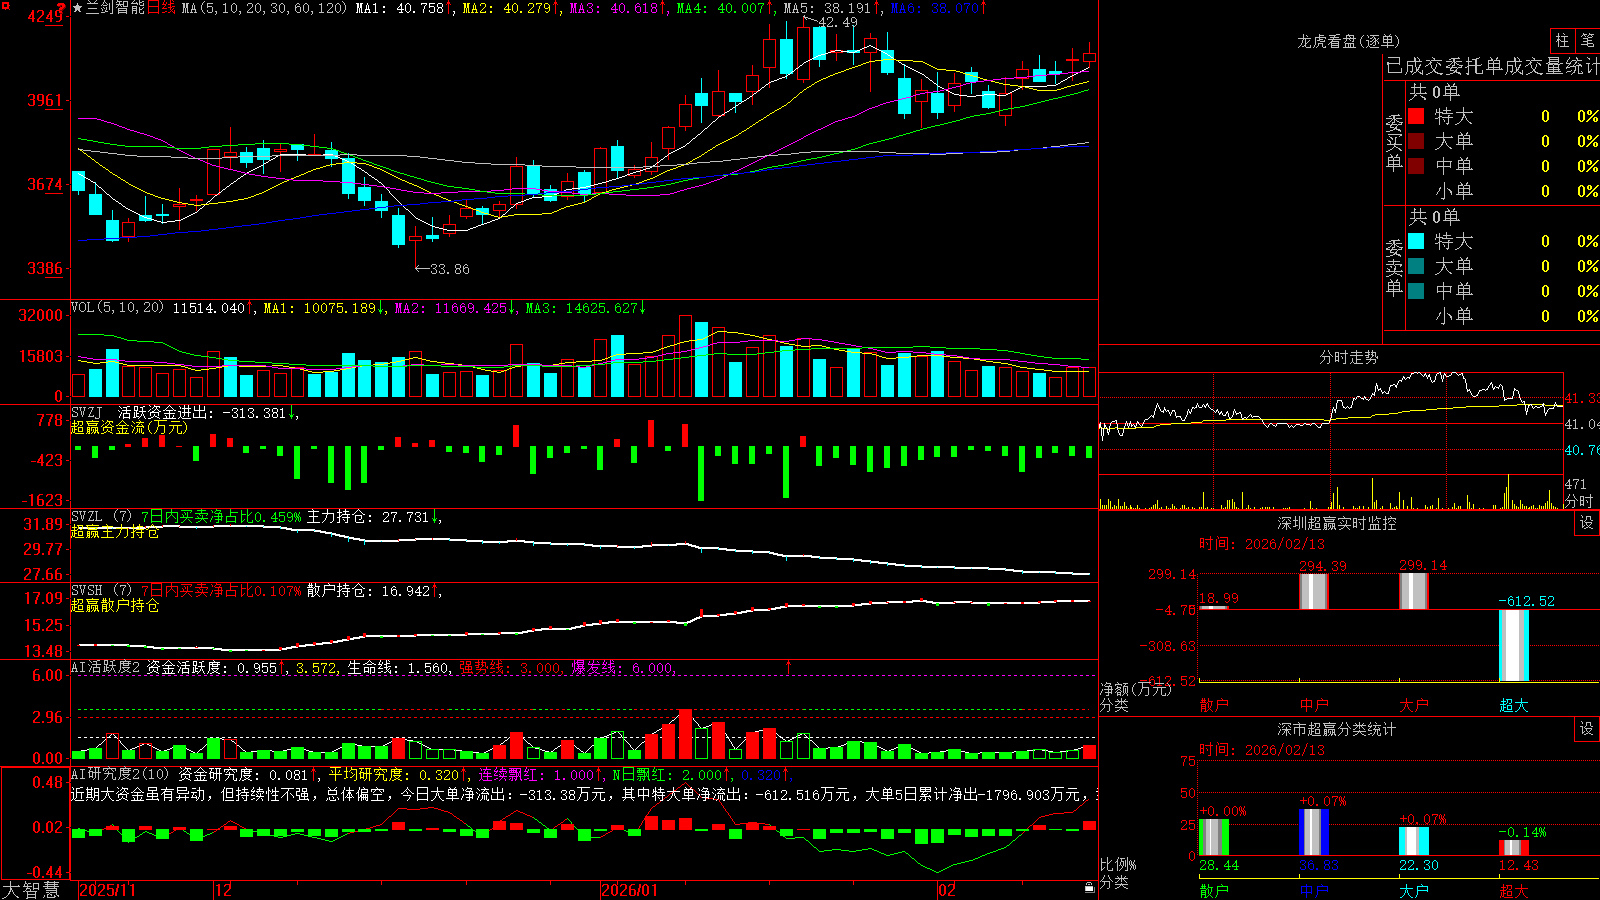
Task: Click the SVZL (7) 主力持仓 indicator label
Action: click(100, 517)
